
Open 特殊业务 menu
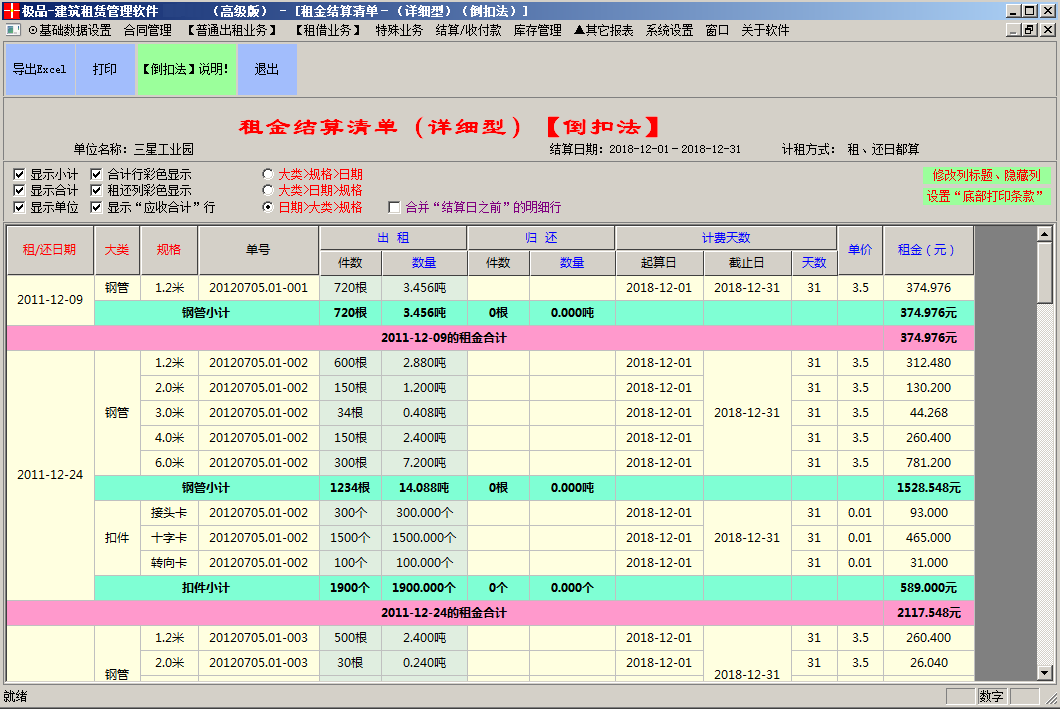[x=399, y=30]
